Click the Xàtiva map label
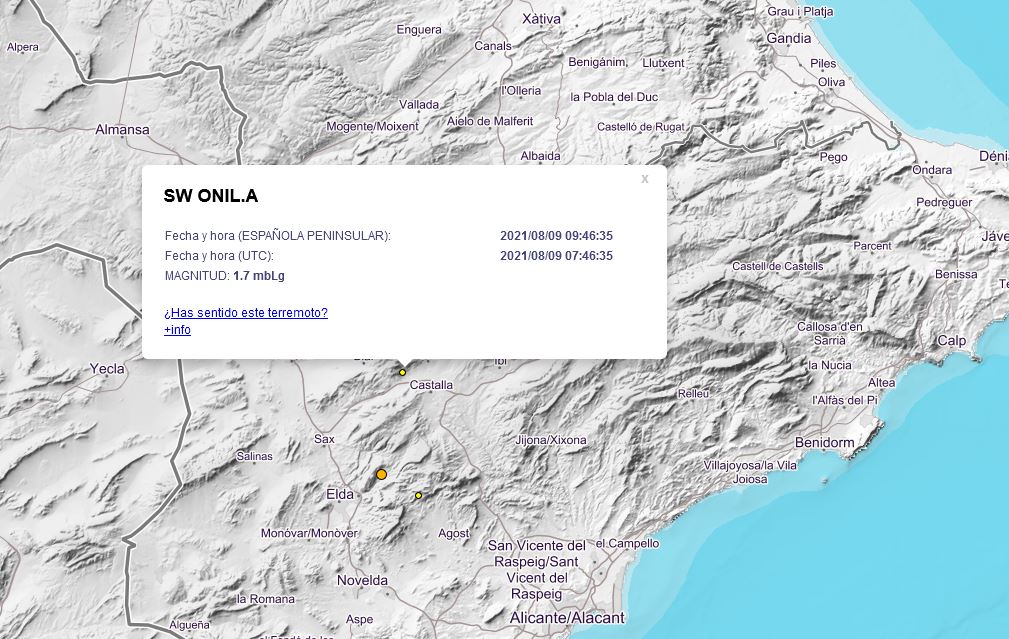This screenshot has height=639, width=1009. [541, 19]
